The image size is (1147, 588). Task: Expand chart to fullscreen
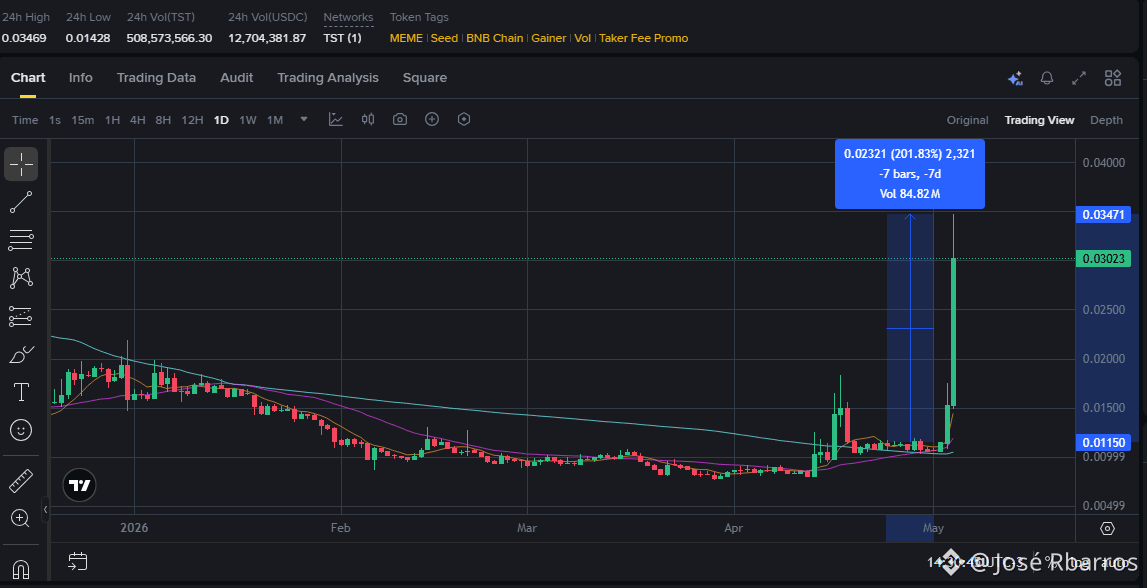click(x=1079, y=78)
